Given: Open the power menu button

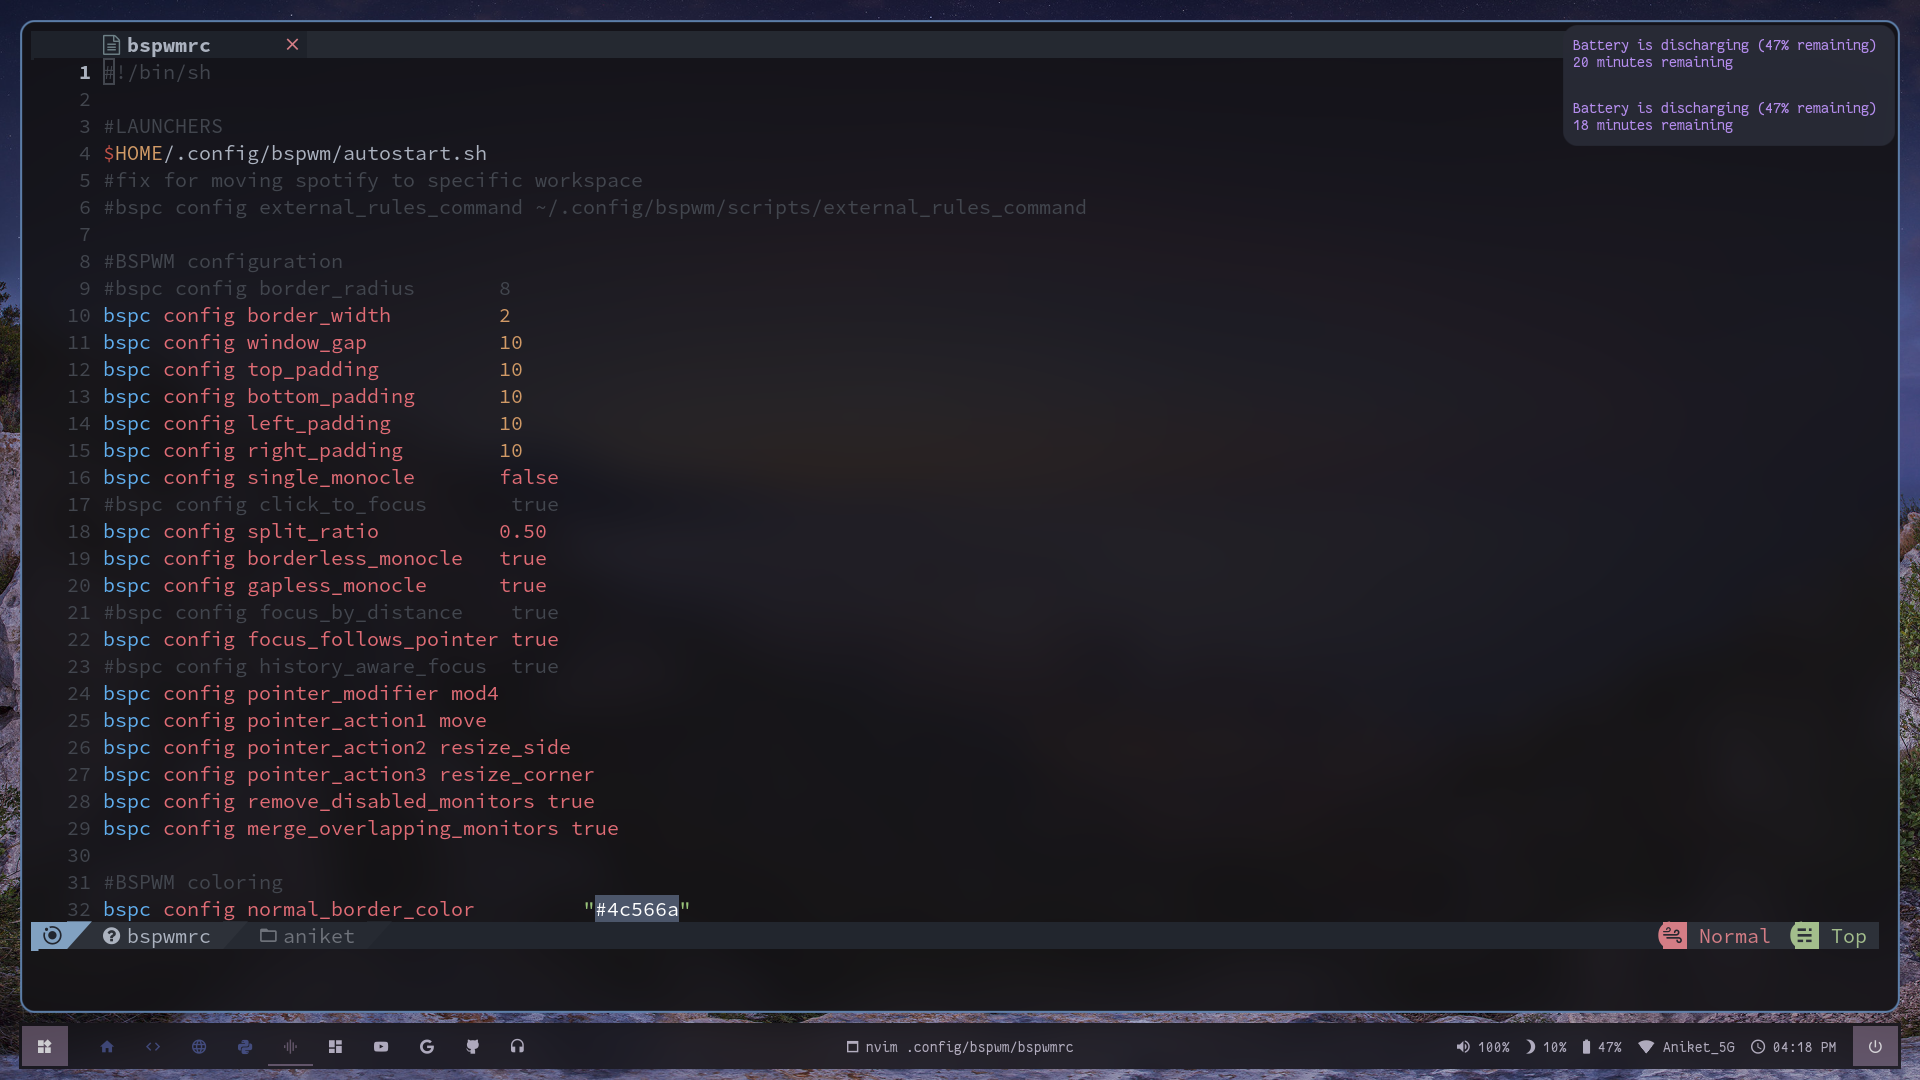Looking at the screenshot, I should point(1875,1047).
